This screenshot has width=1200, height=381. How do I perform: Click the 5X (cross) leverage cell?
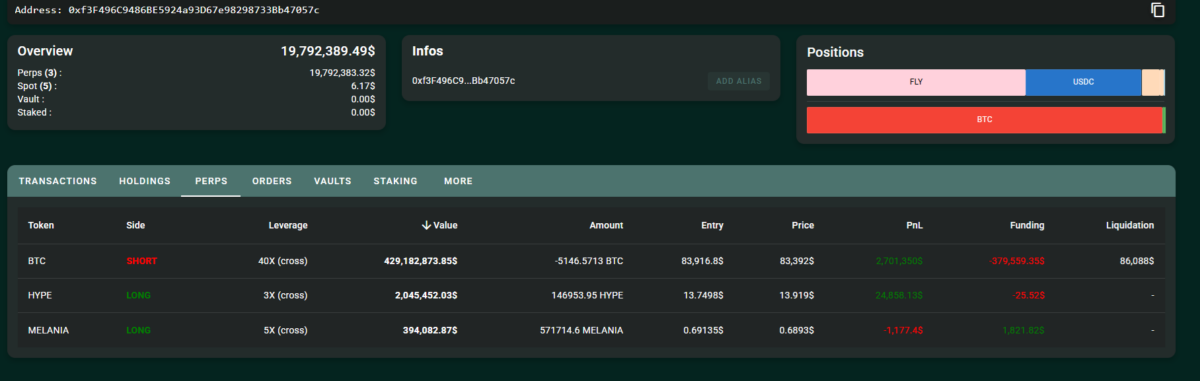(285, 330)
